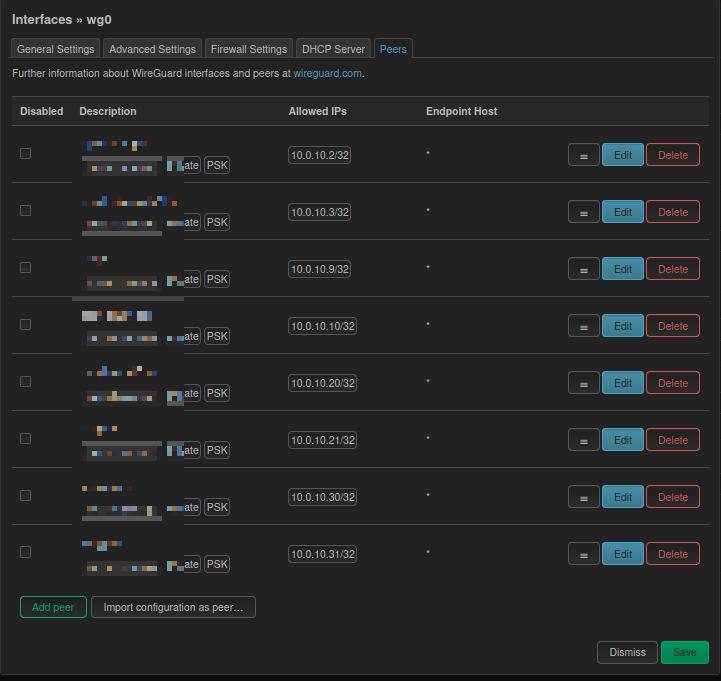721x681 pixels.
Task: Open the Advanced Settings tab
Action: coord(152,49)
